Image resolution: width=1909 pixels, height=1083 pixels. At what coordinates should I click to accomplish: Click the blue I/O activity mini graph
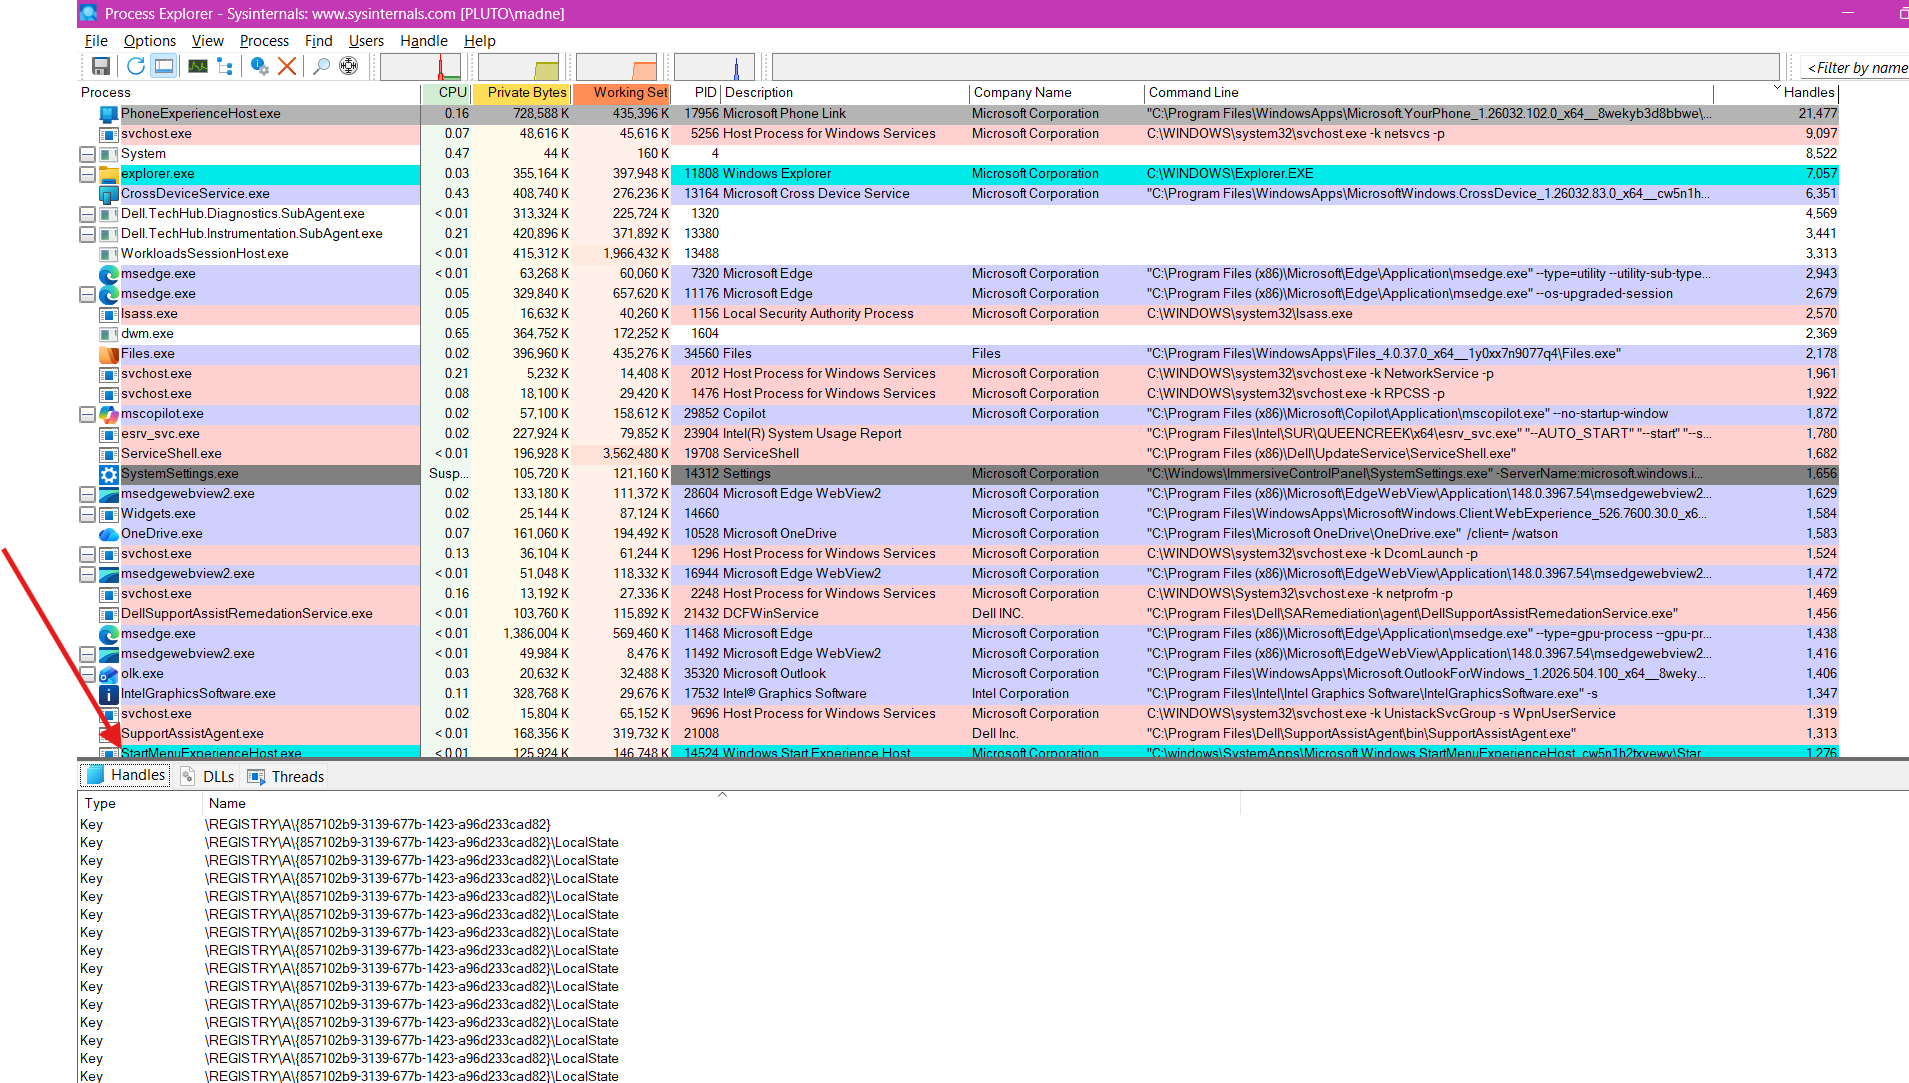pos(715,67)
